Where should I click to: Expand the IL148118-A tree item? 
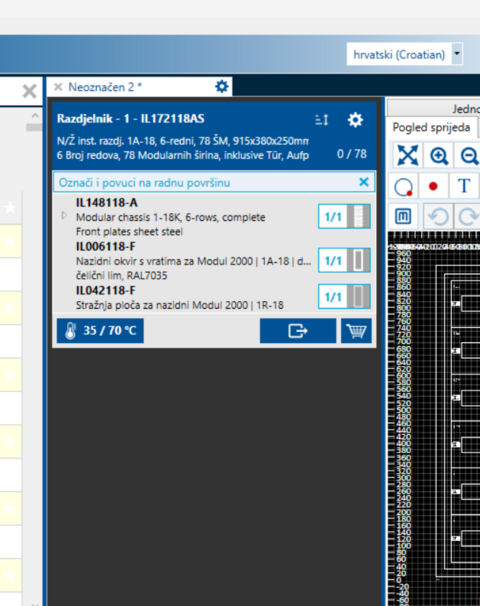[x=64, y=216]
